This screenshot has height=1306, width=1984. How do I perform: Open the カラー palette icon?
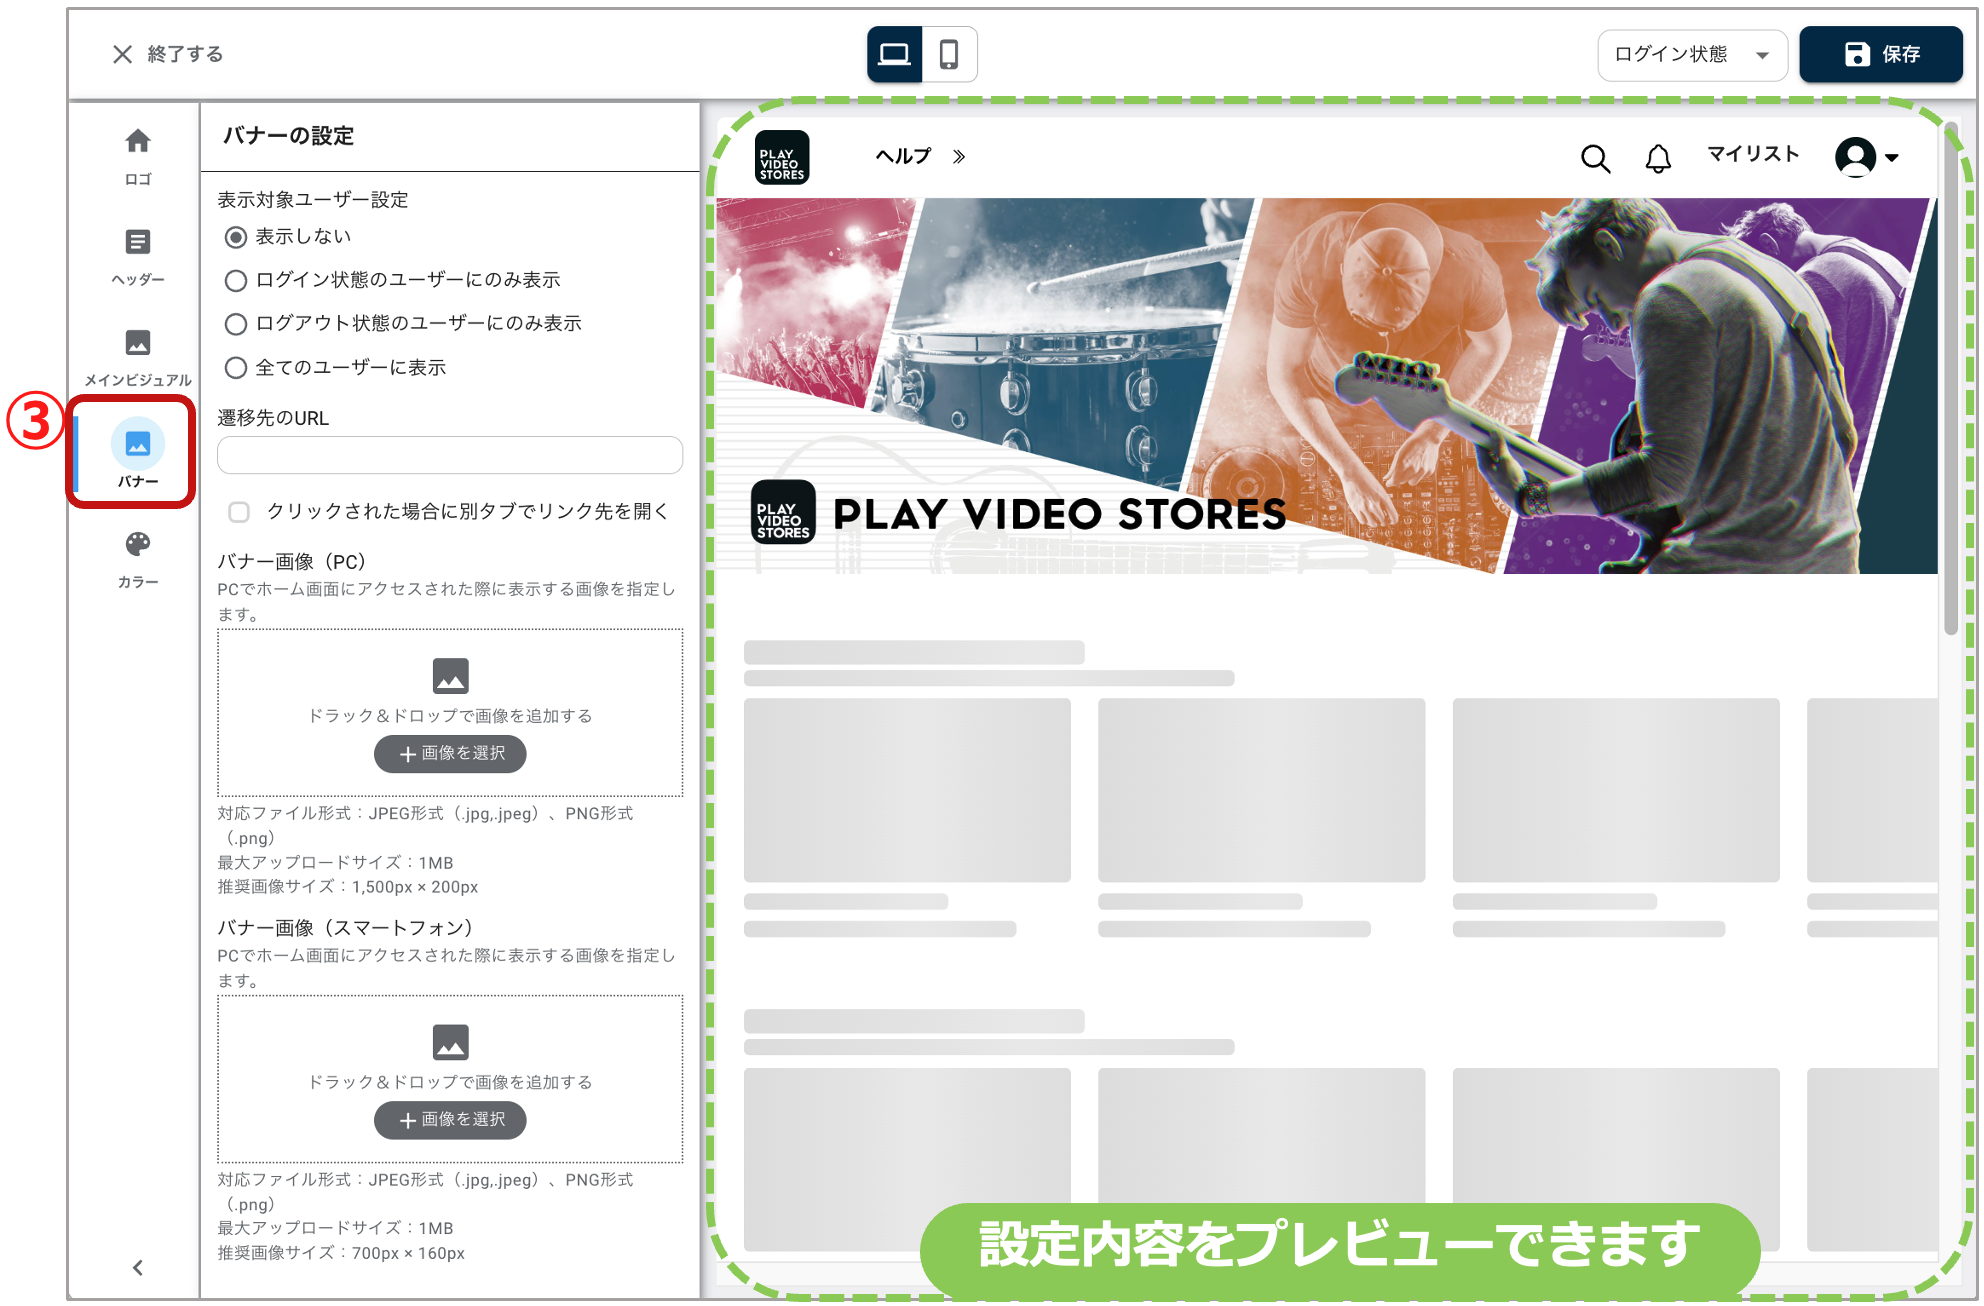[138, 544]
